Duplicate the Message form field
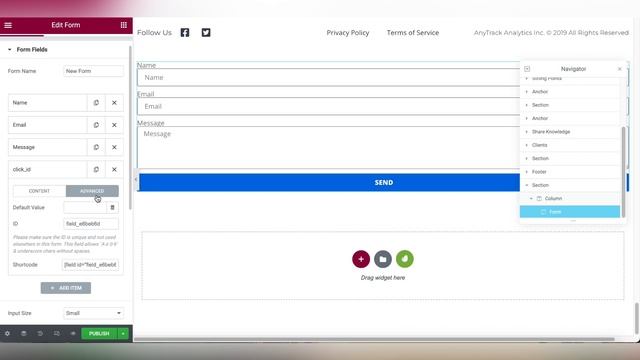This screenshot has width=640, height=360. pyautogui.click(x=96, y=147)
